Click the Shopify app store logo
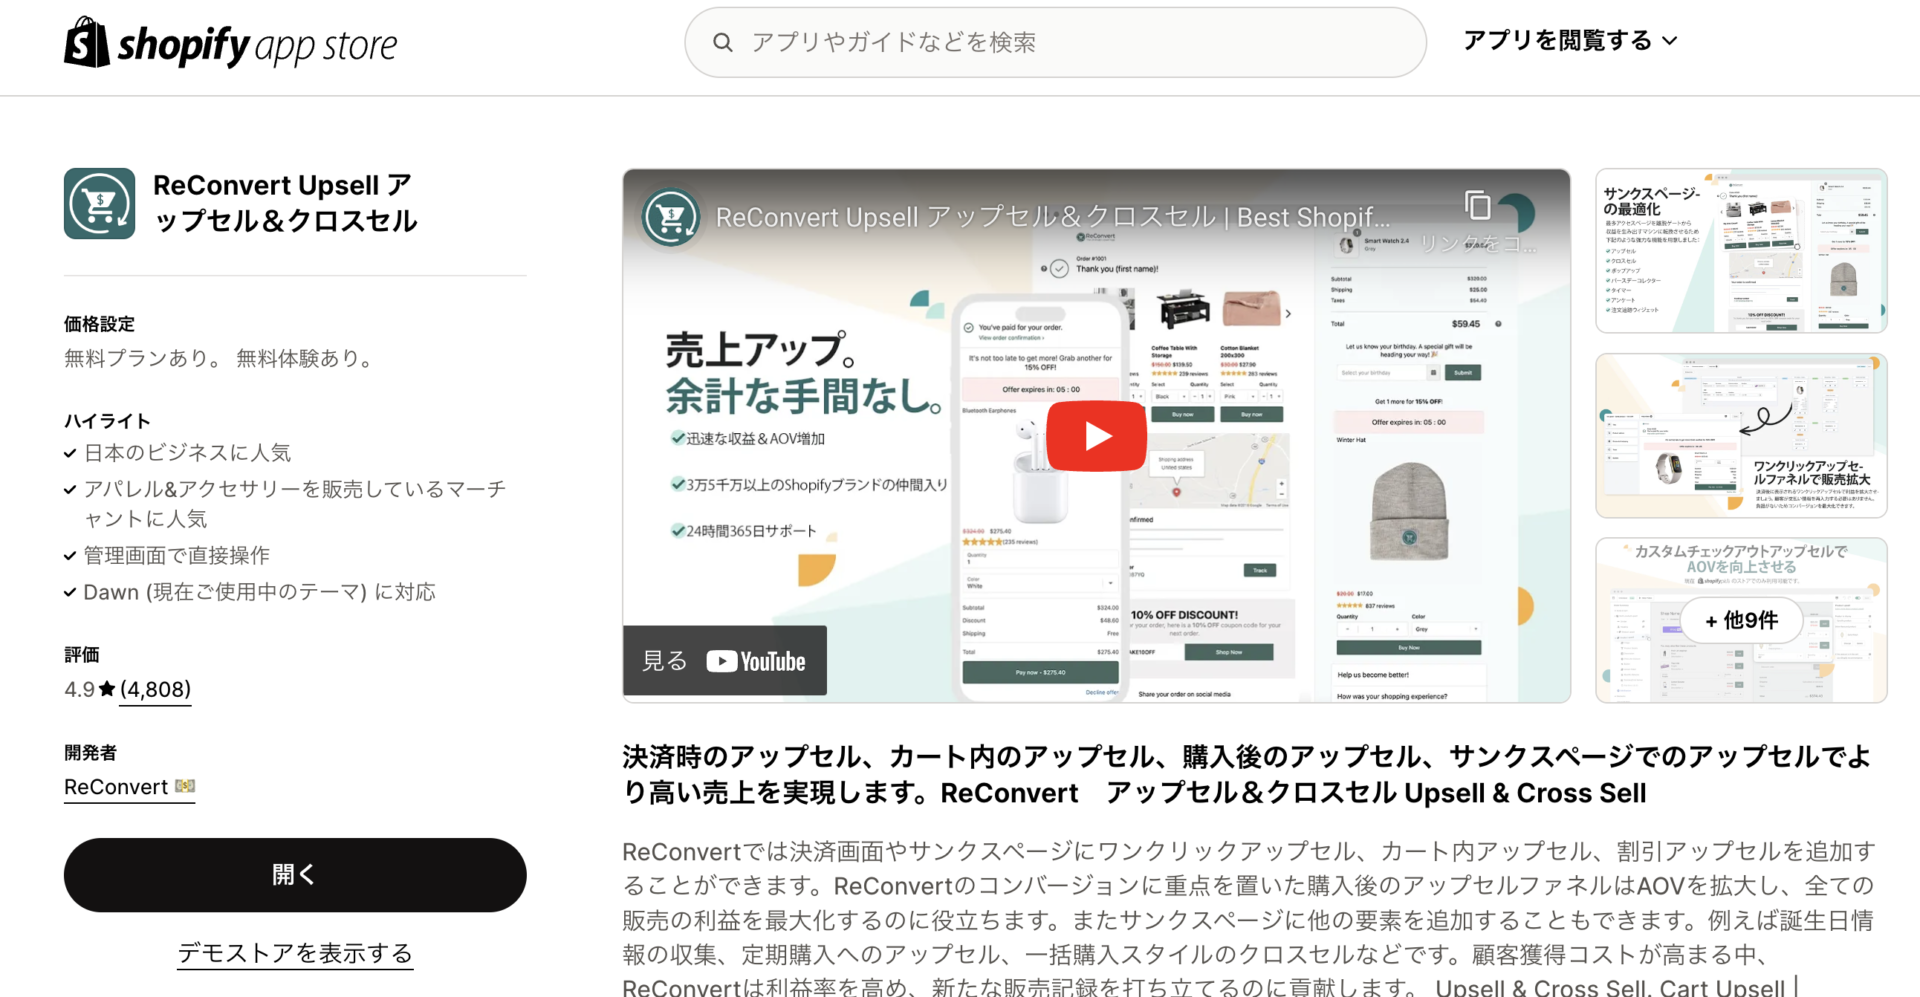This screenshot has height=997, width=1920. [229, 41]
